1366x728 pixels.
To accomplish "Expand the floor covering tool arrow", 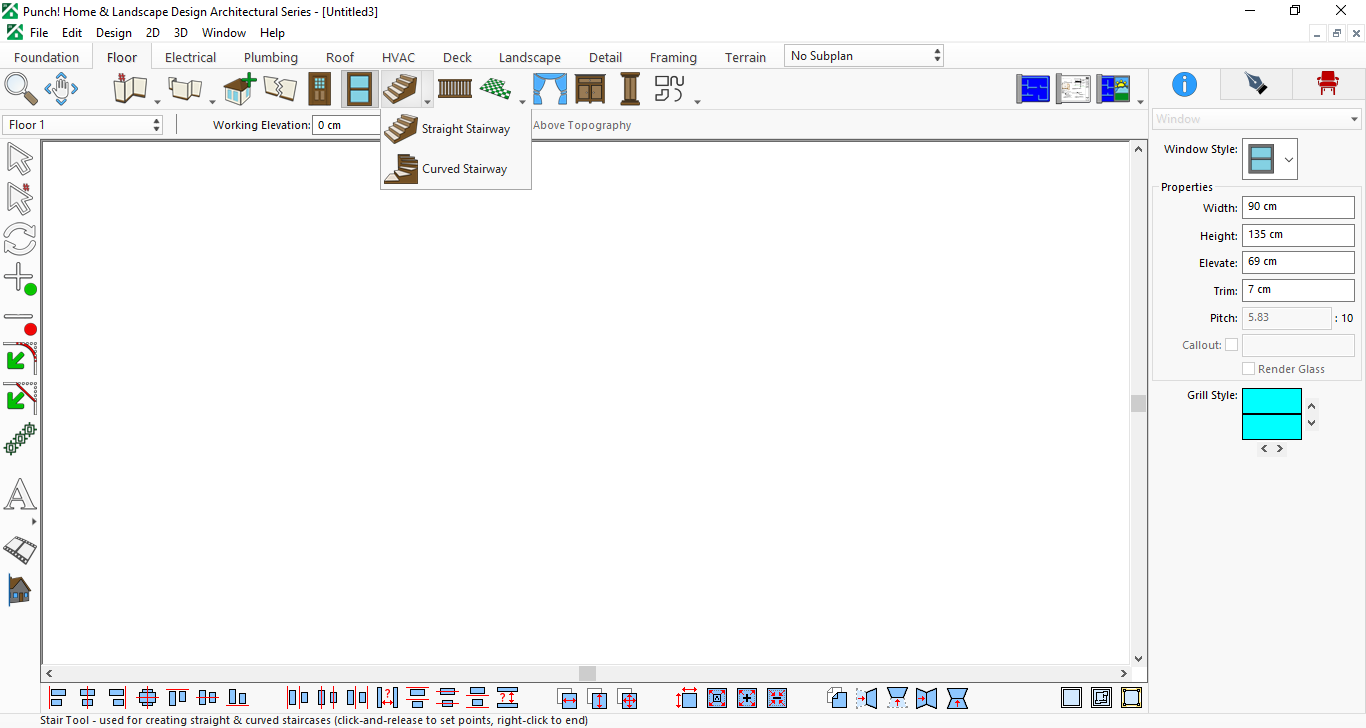I will (521, 101).
